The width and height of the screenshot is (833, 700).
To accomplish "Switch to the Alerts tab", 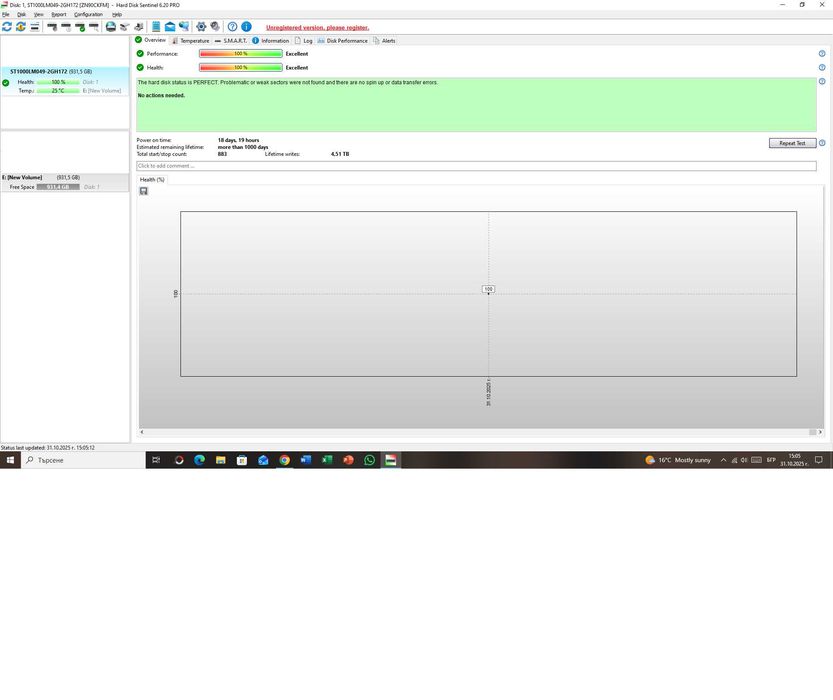I will coord(384,40).
